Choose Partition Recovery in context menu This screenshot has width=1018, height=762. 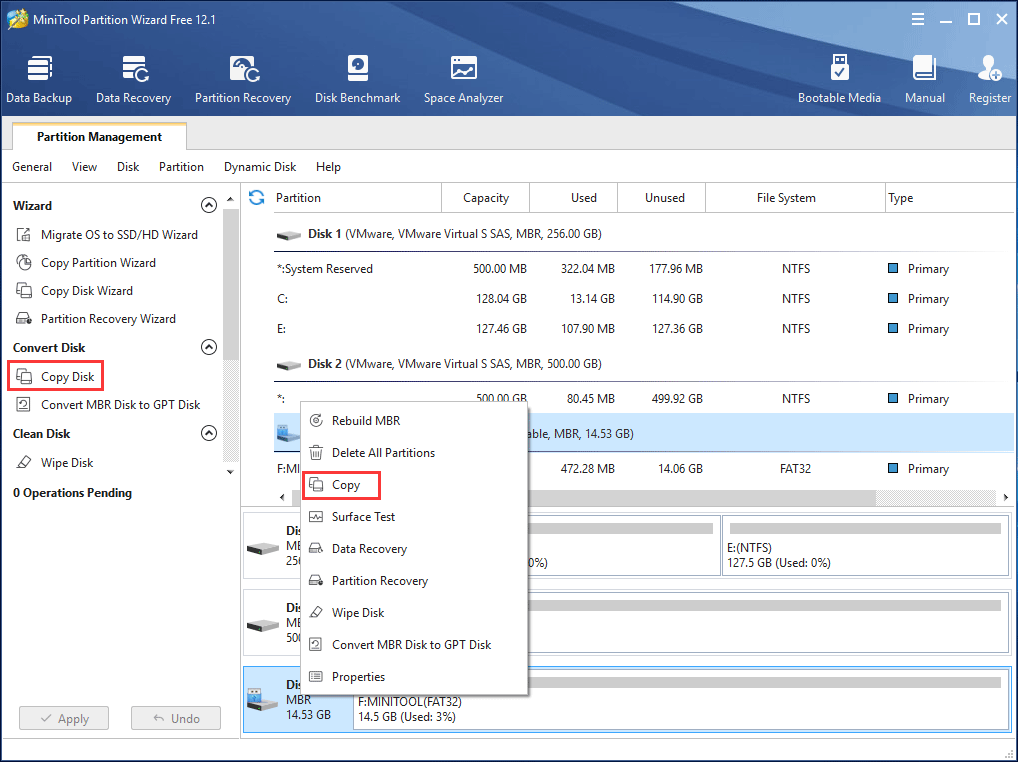coord(414,580)
